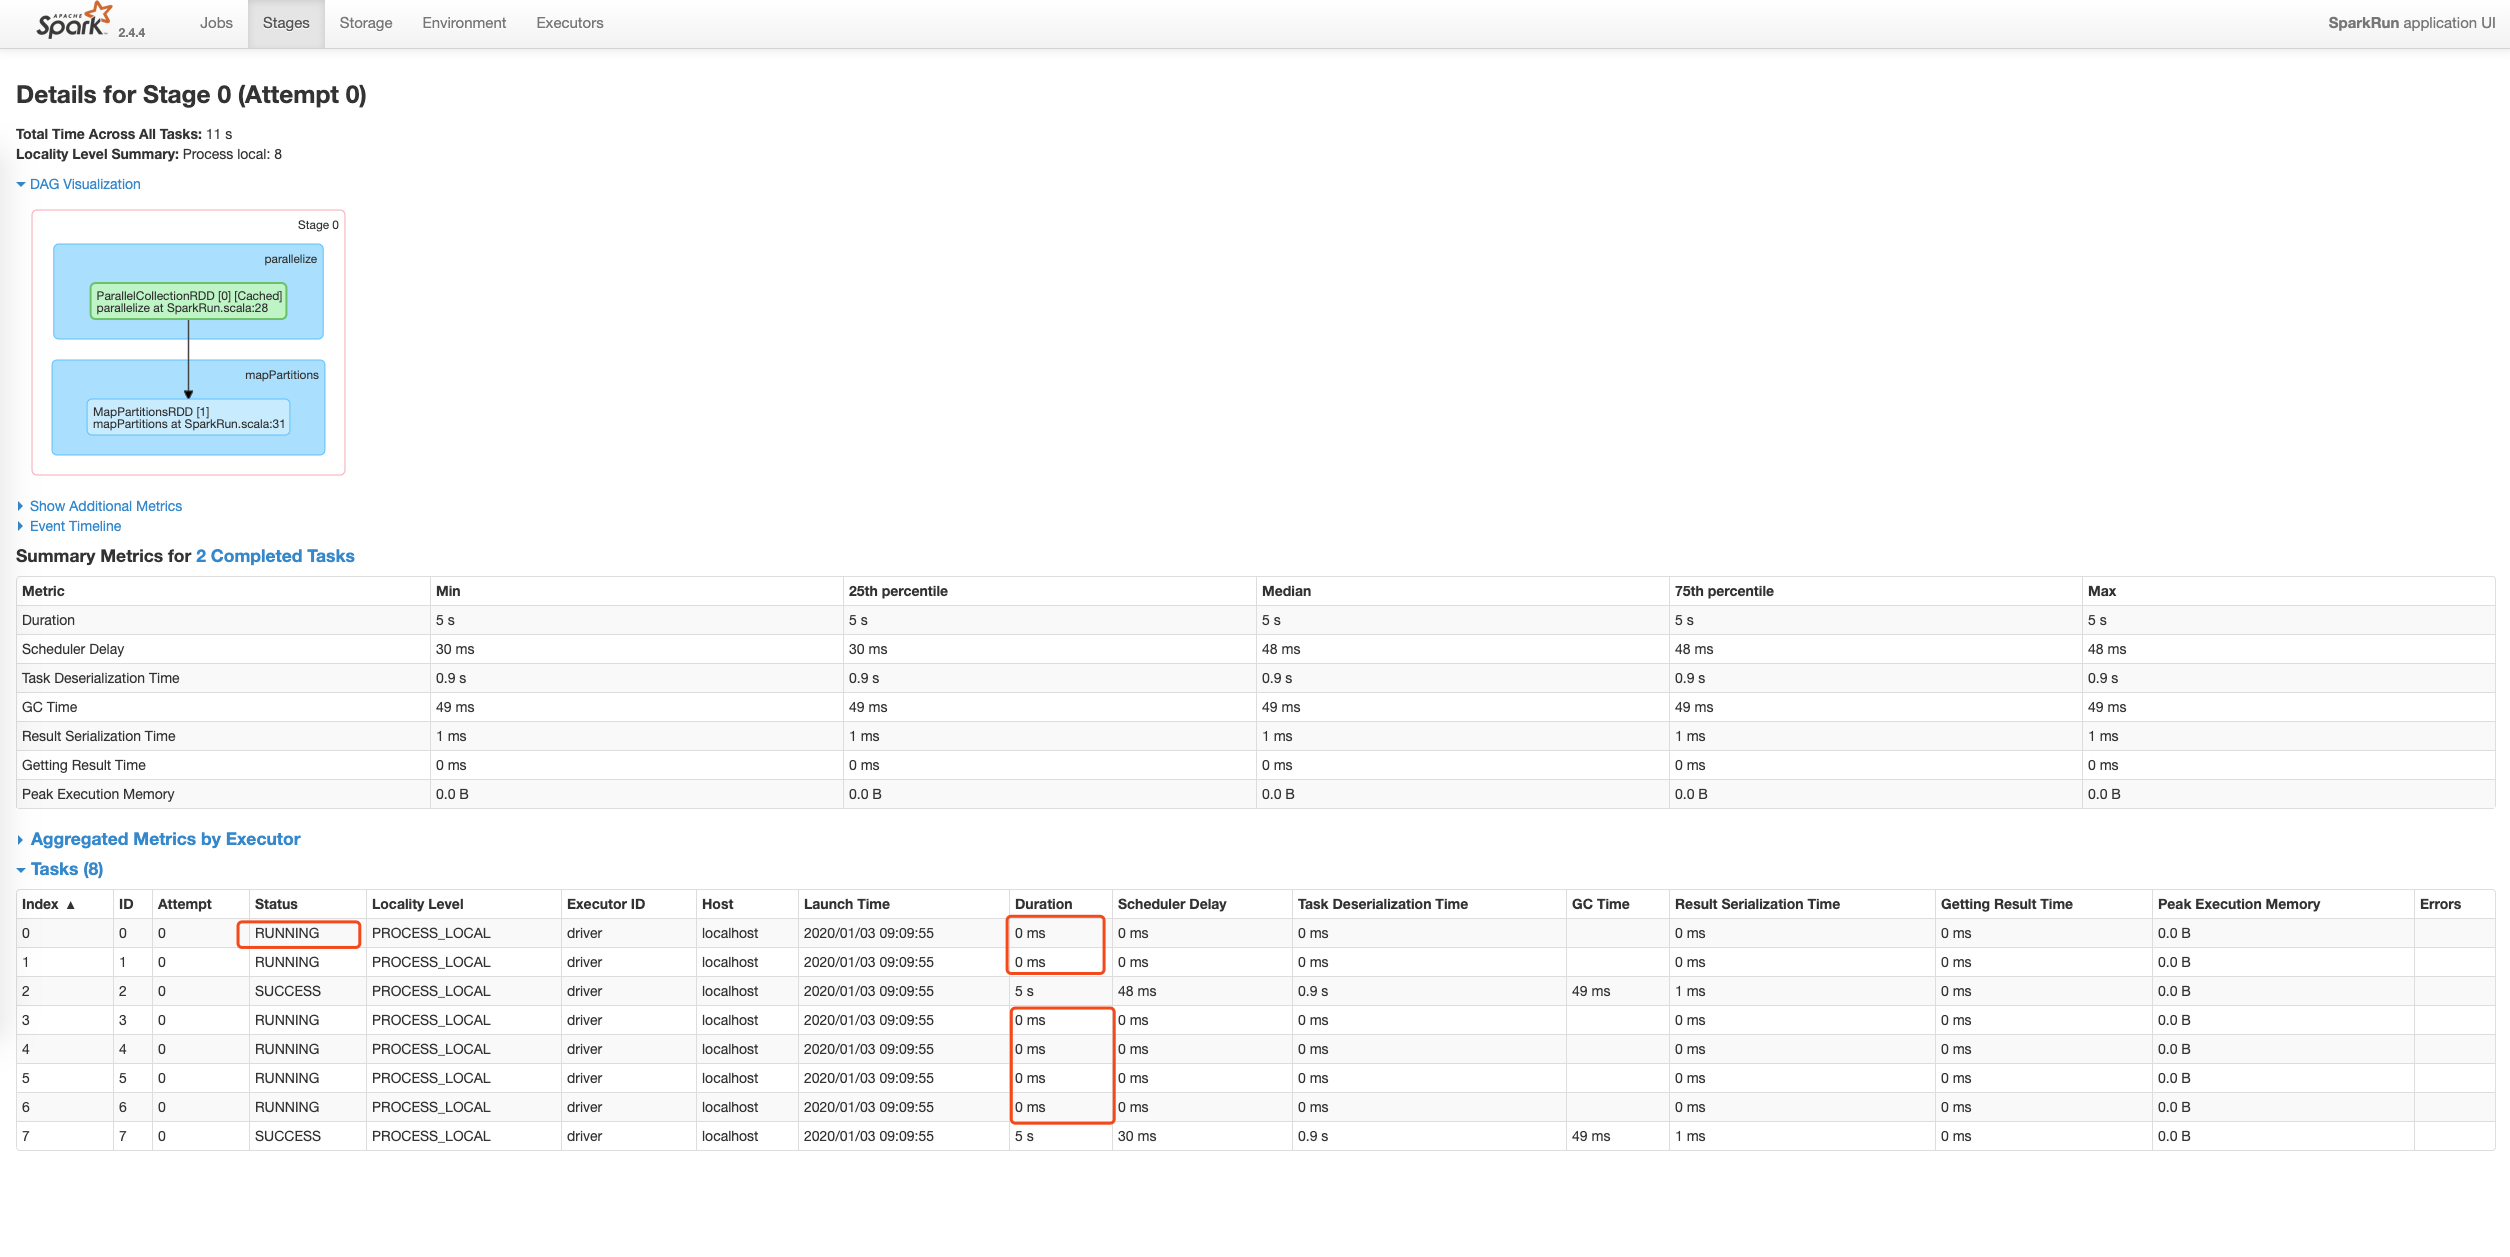Open the Environment tab

tap(463, 23)
